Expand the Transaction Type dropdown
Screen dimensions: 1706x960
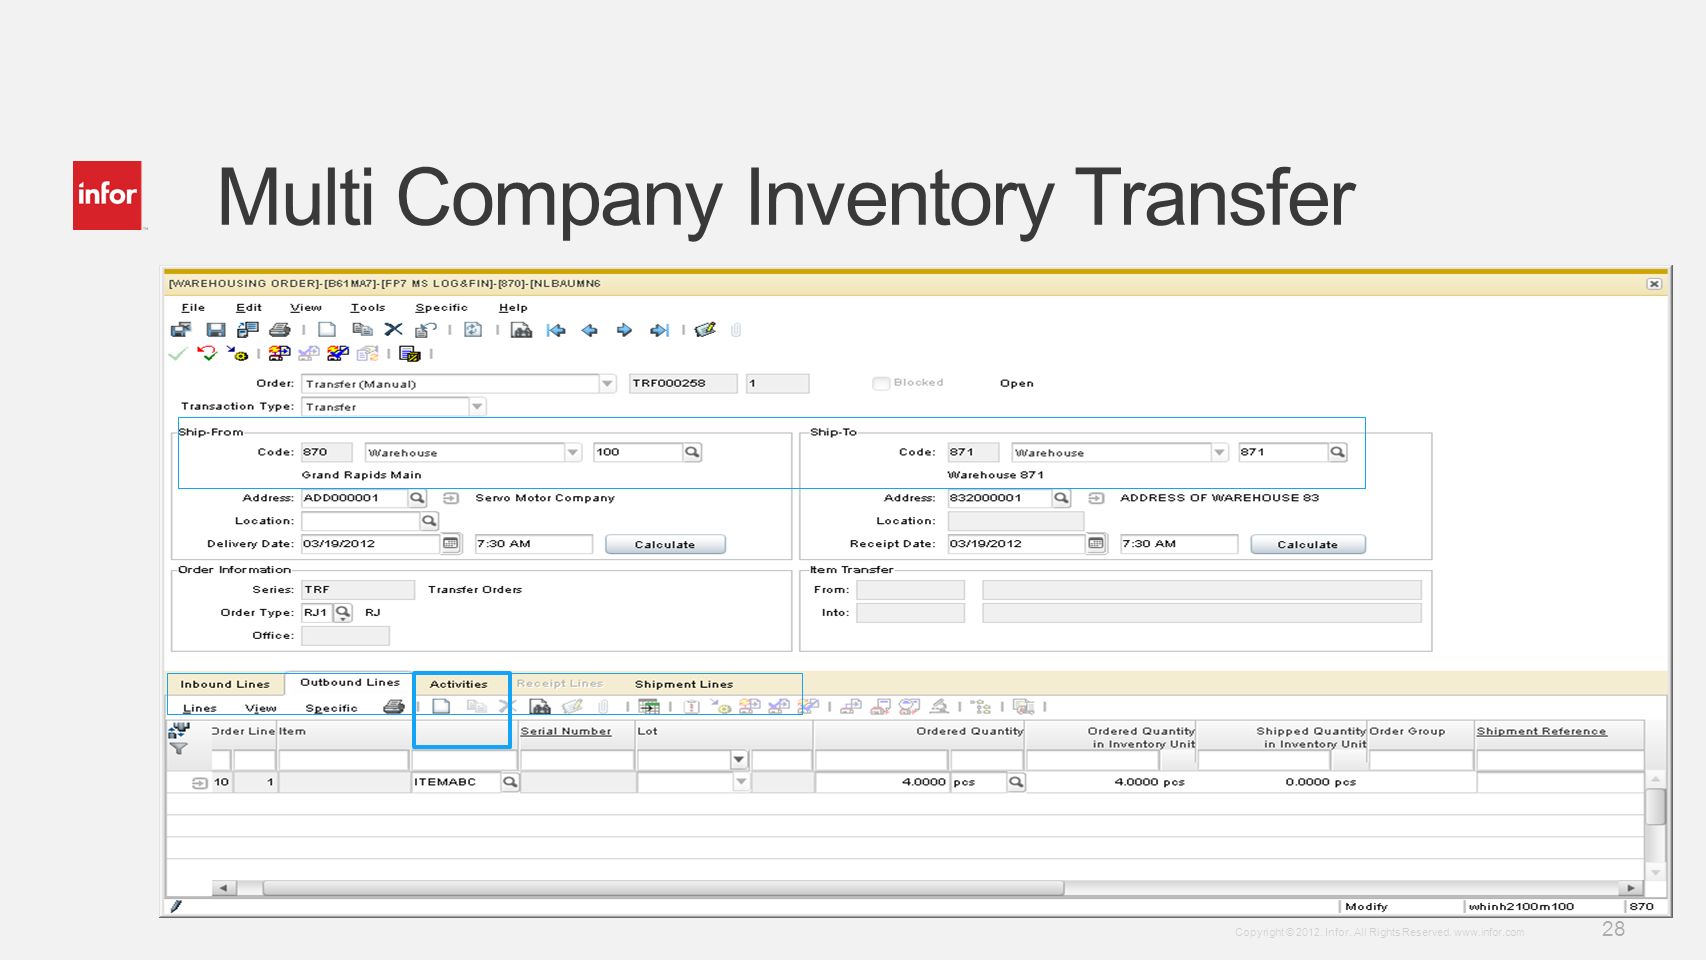[477, 407]
